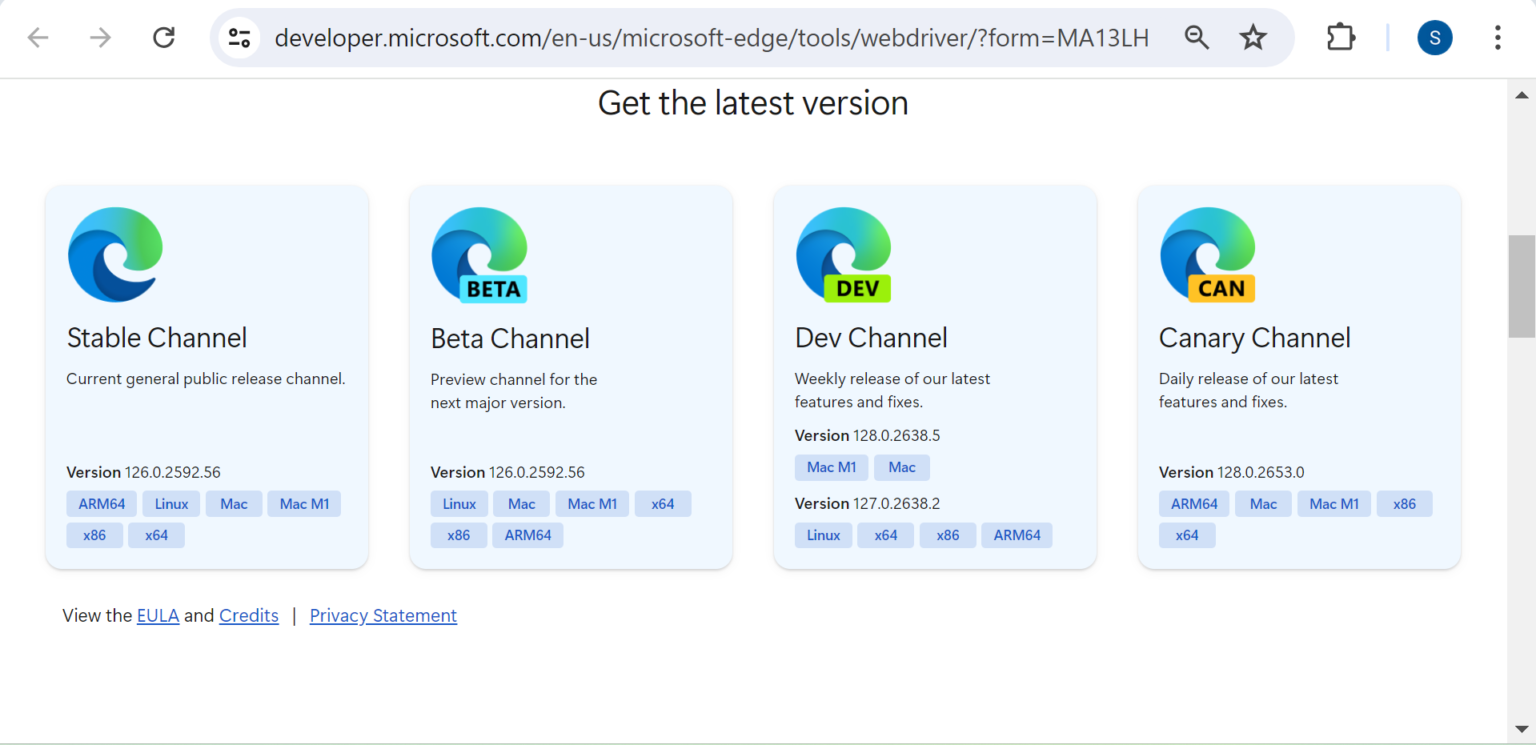Click the search zoom icon in the toolbar
This screenshot has height=745, width=1536.
pos(1197,37)
